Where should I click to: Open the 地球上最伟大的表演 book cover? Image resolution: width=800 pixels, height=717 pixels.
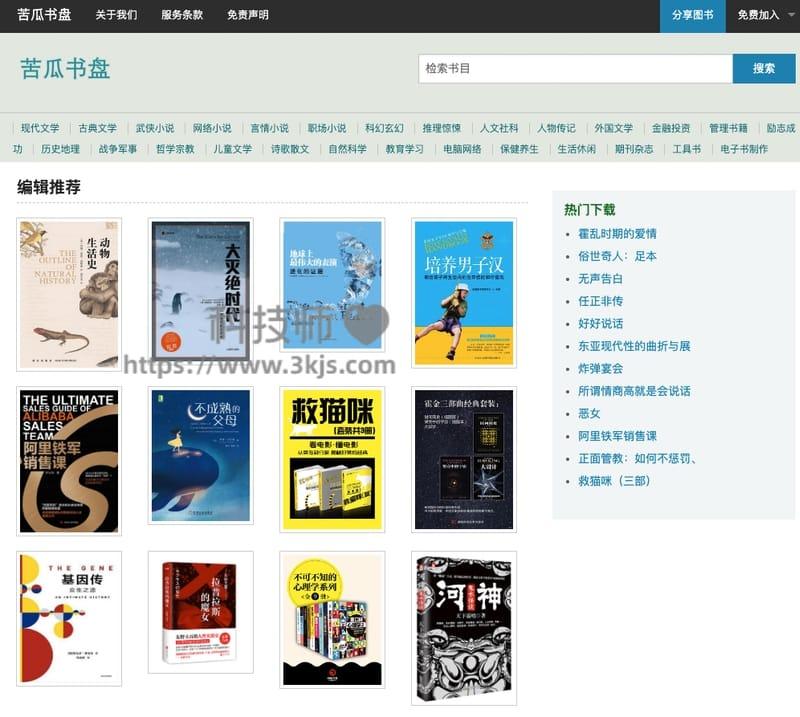[x=332, y=285]
